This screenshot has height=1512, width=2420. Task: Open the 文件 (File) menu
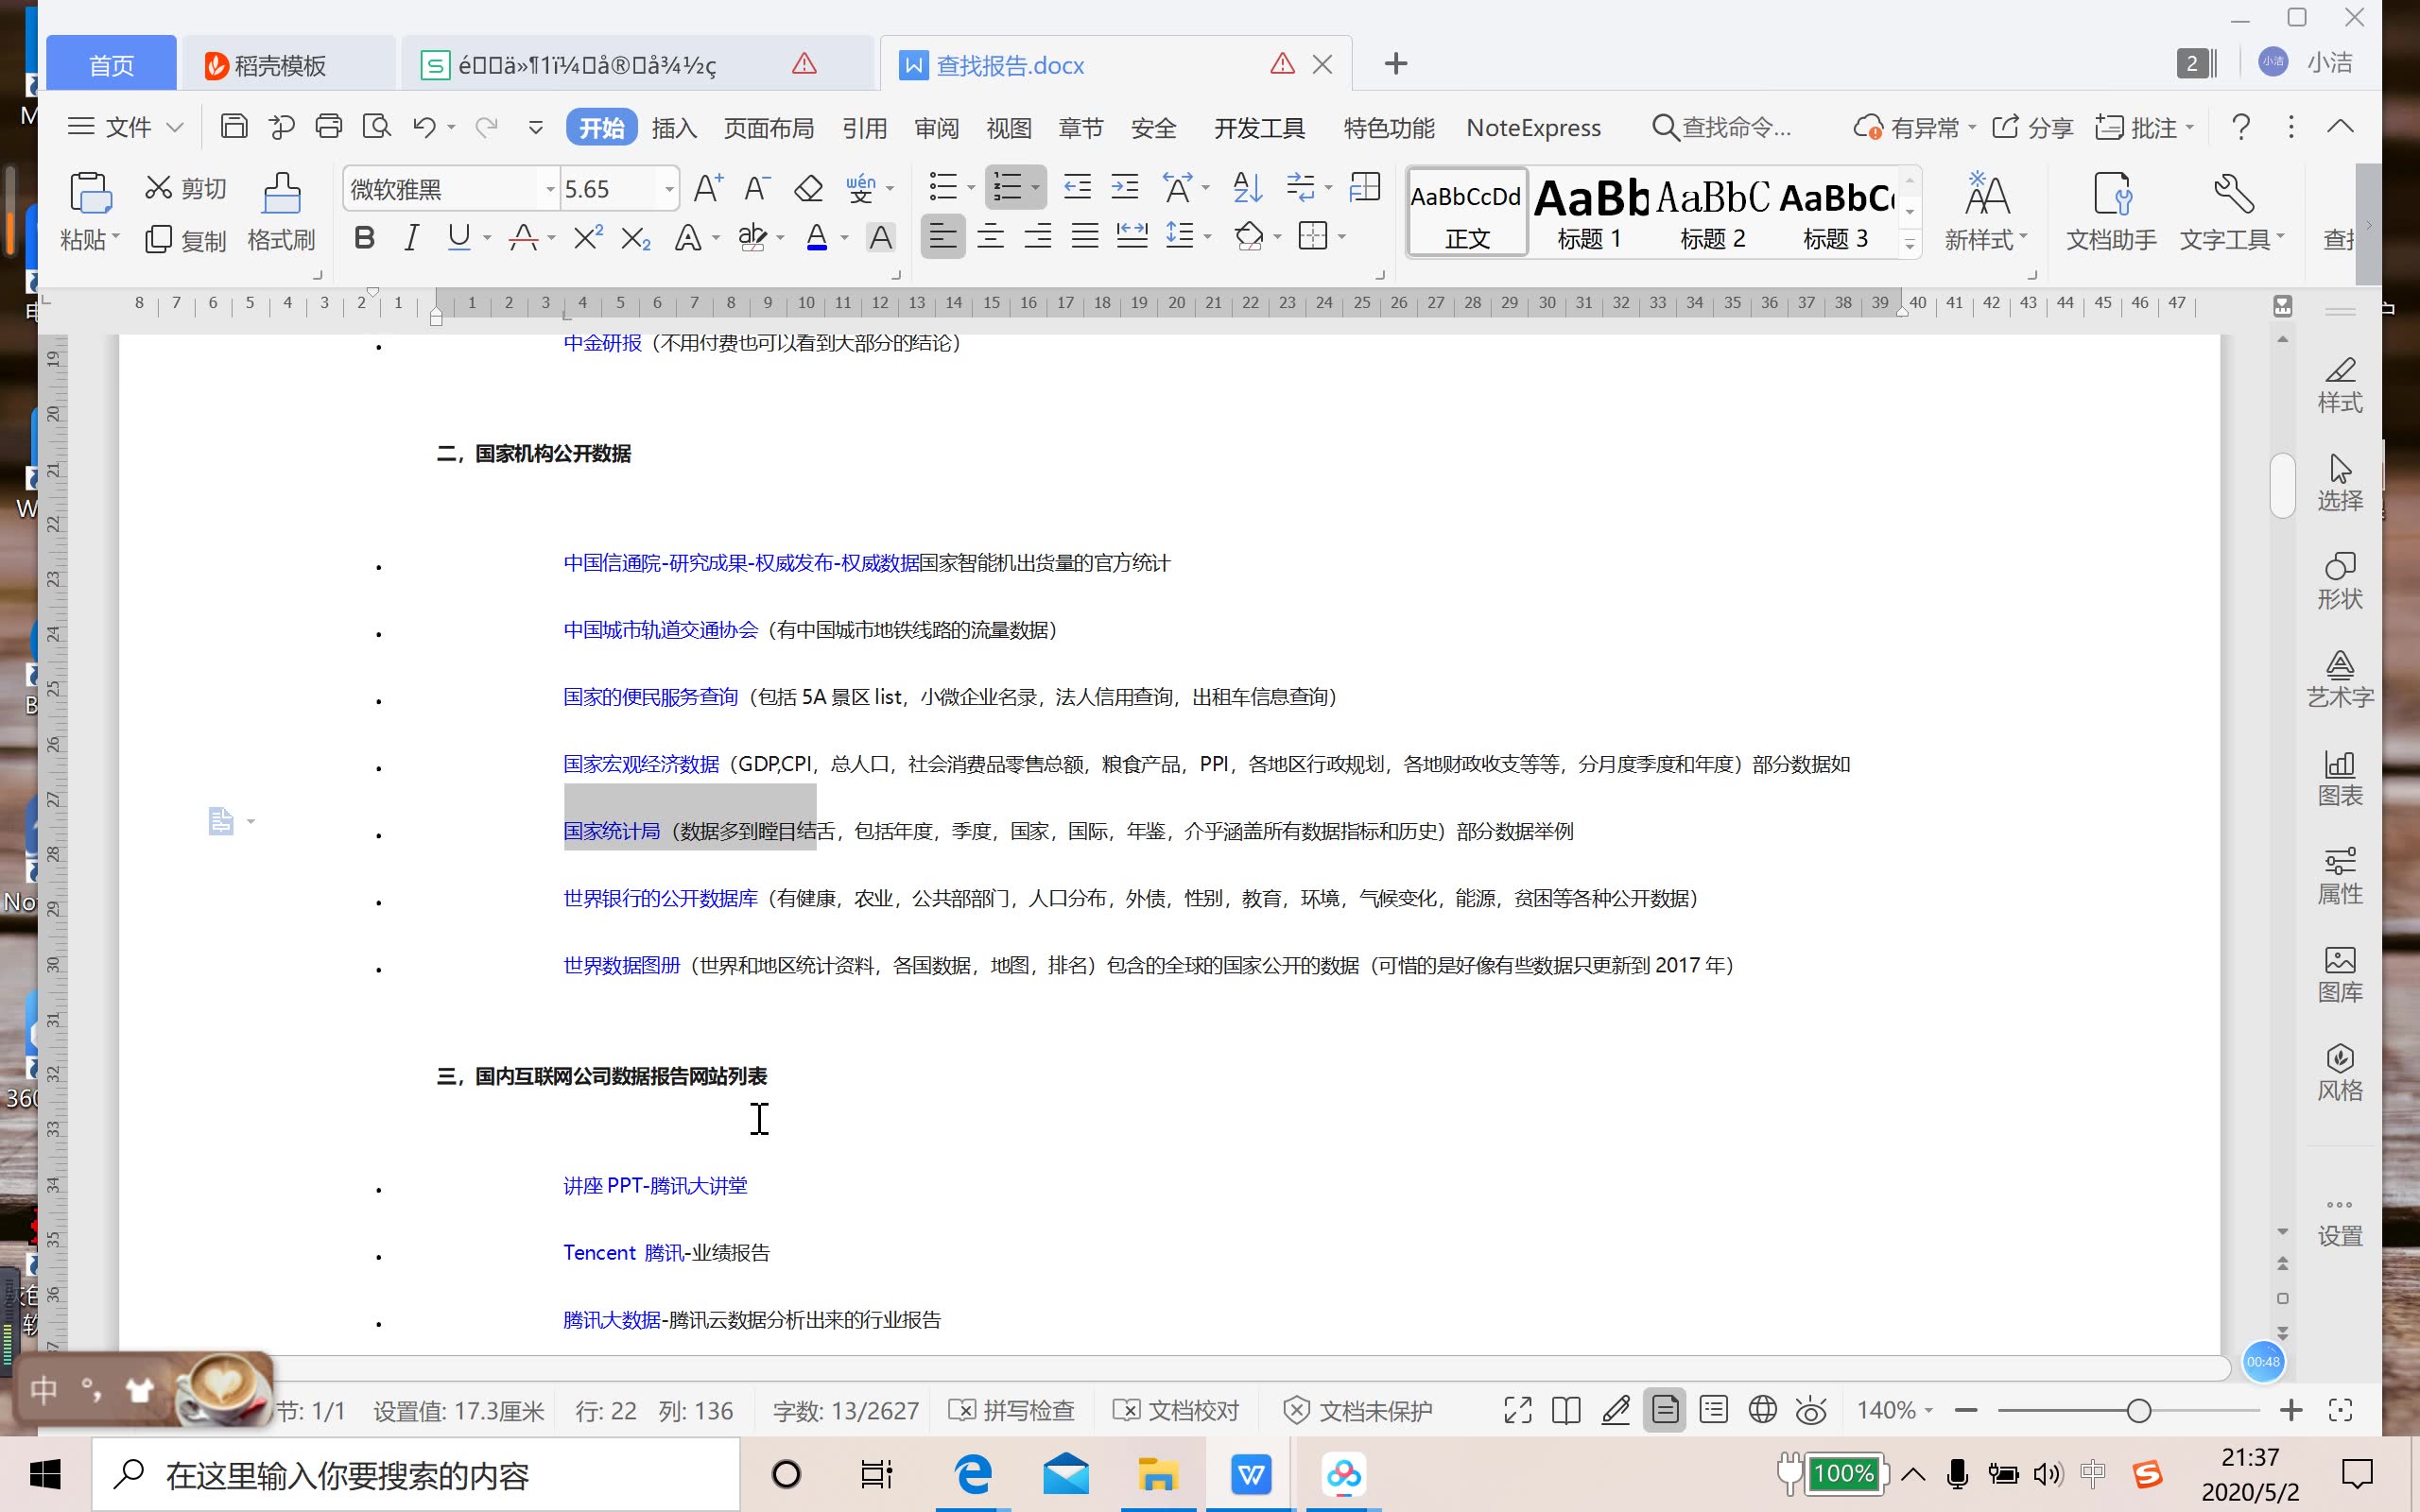(126, 127)
